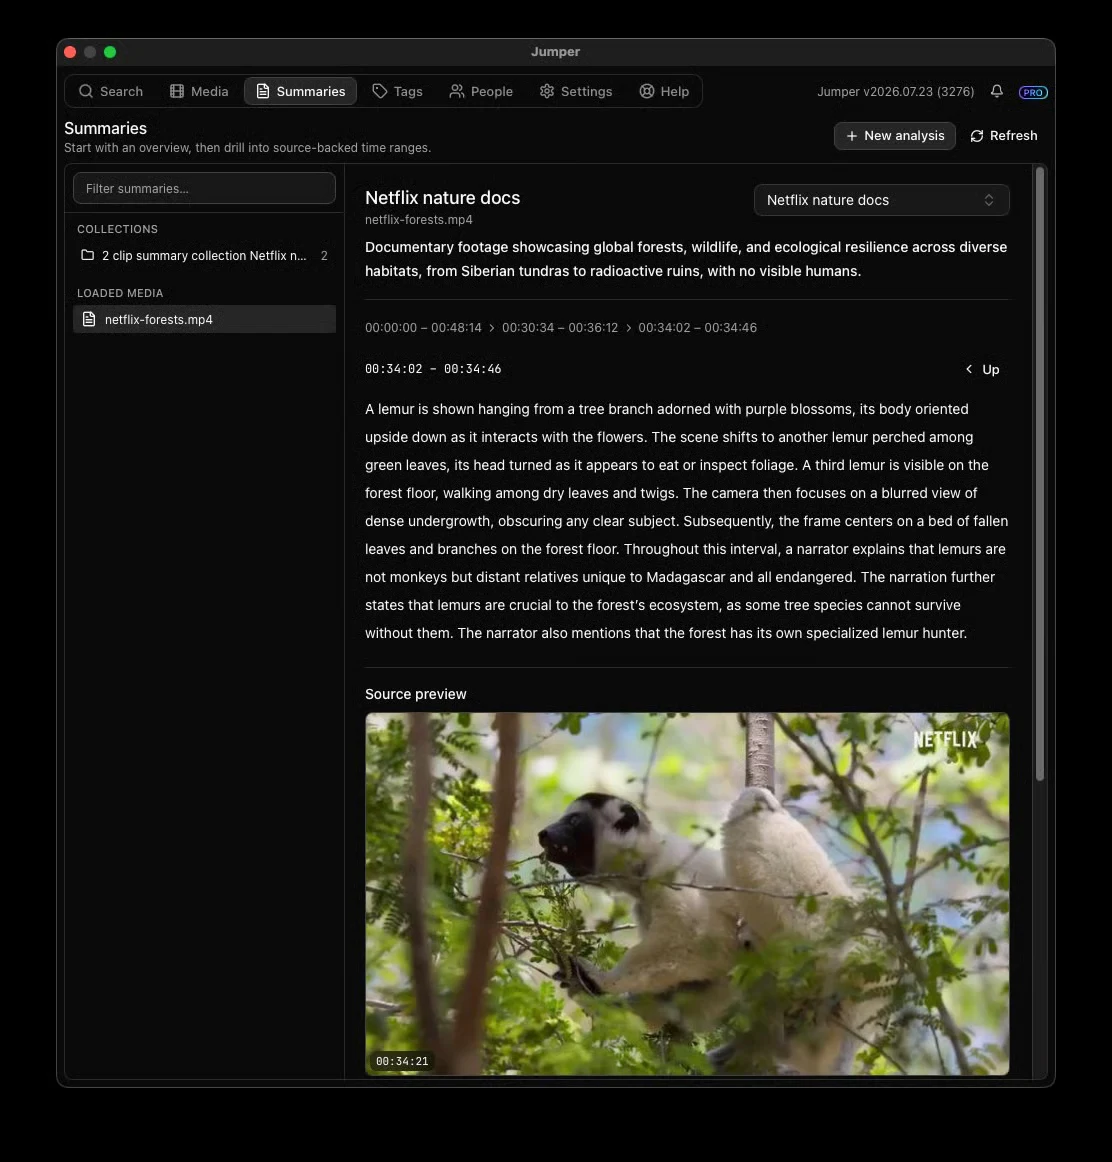This screenshot has height=1162, width=1112.
Task: Select breadcrumb 00:34:02 – 00:34:46
Action: [697, 328]
